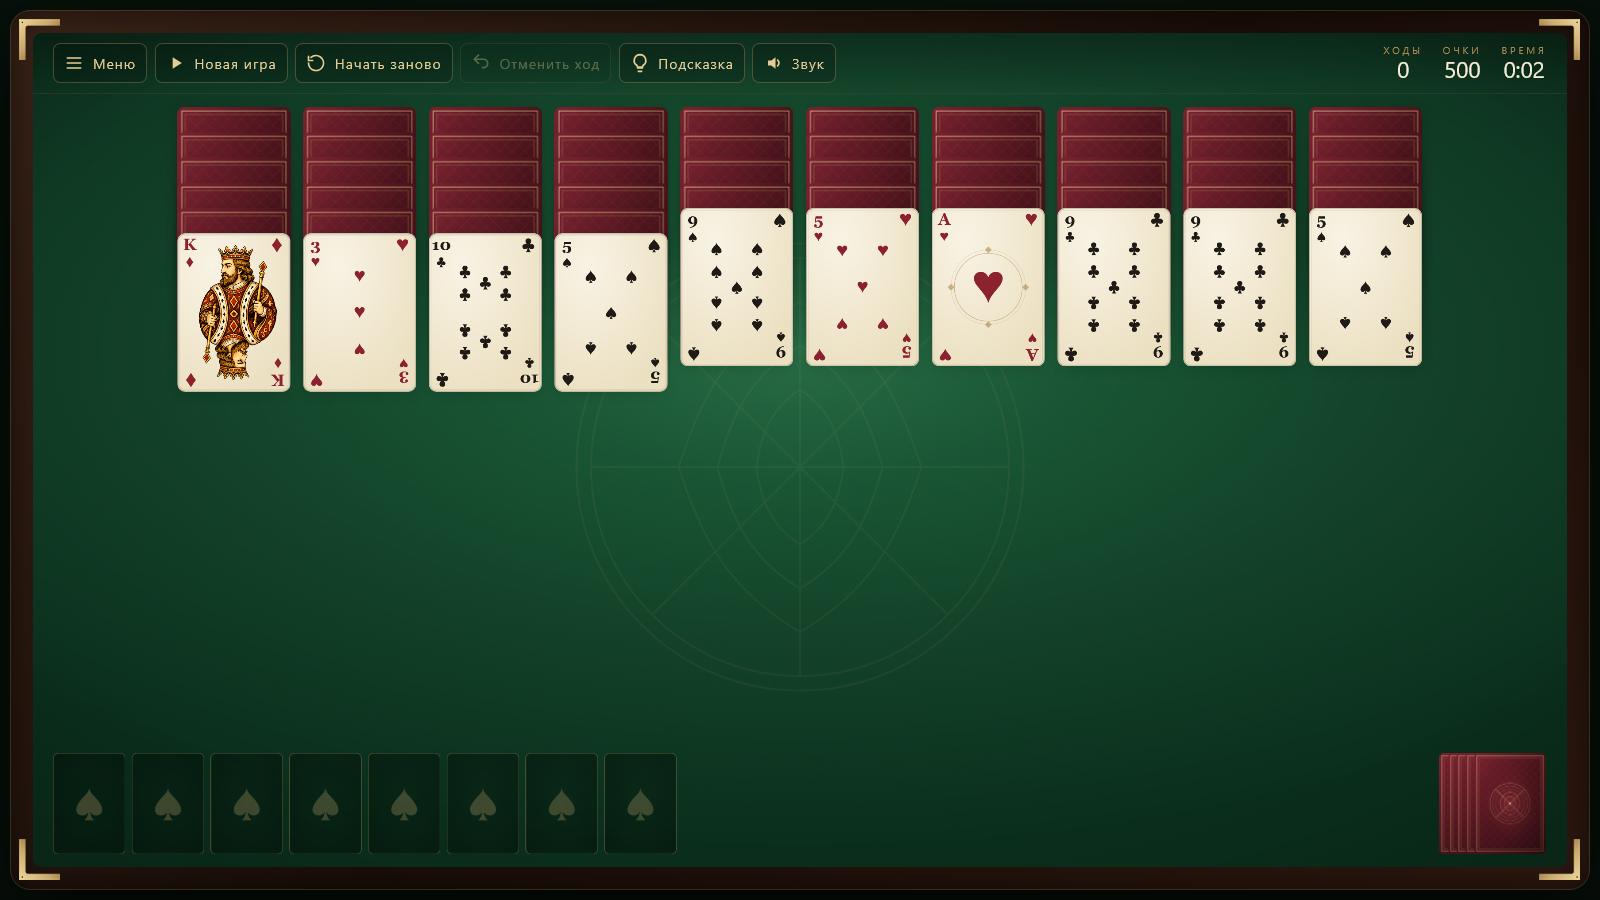Viewport: 1600px width, 900px height.
Task: Select the King of diamonds card
Action: tap(234, 313)
